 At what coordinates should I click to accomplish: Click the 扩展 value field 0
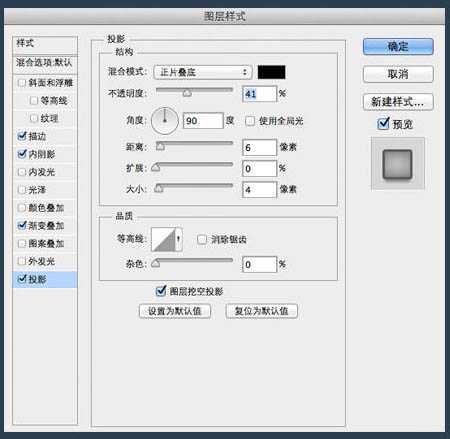point(259,169)
